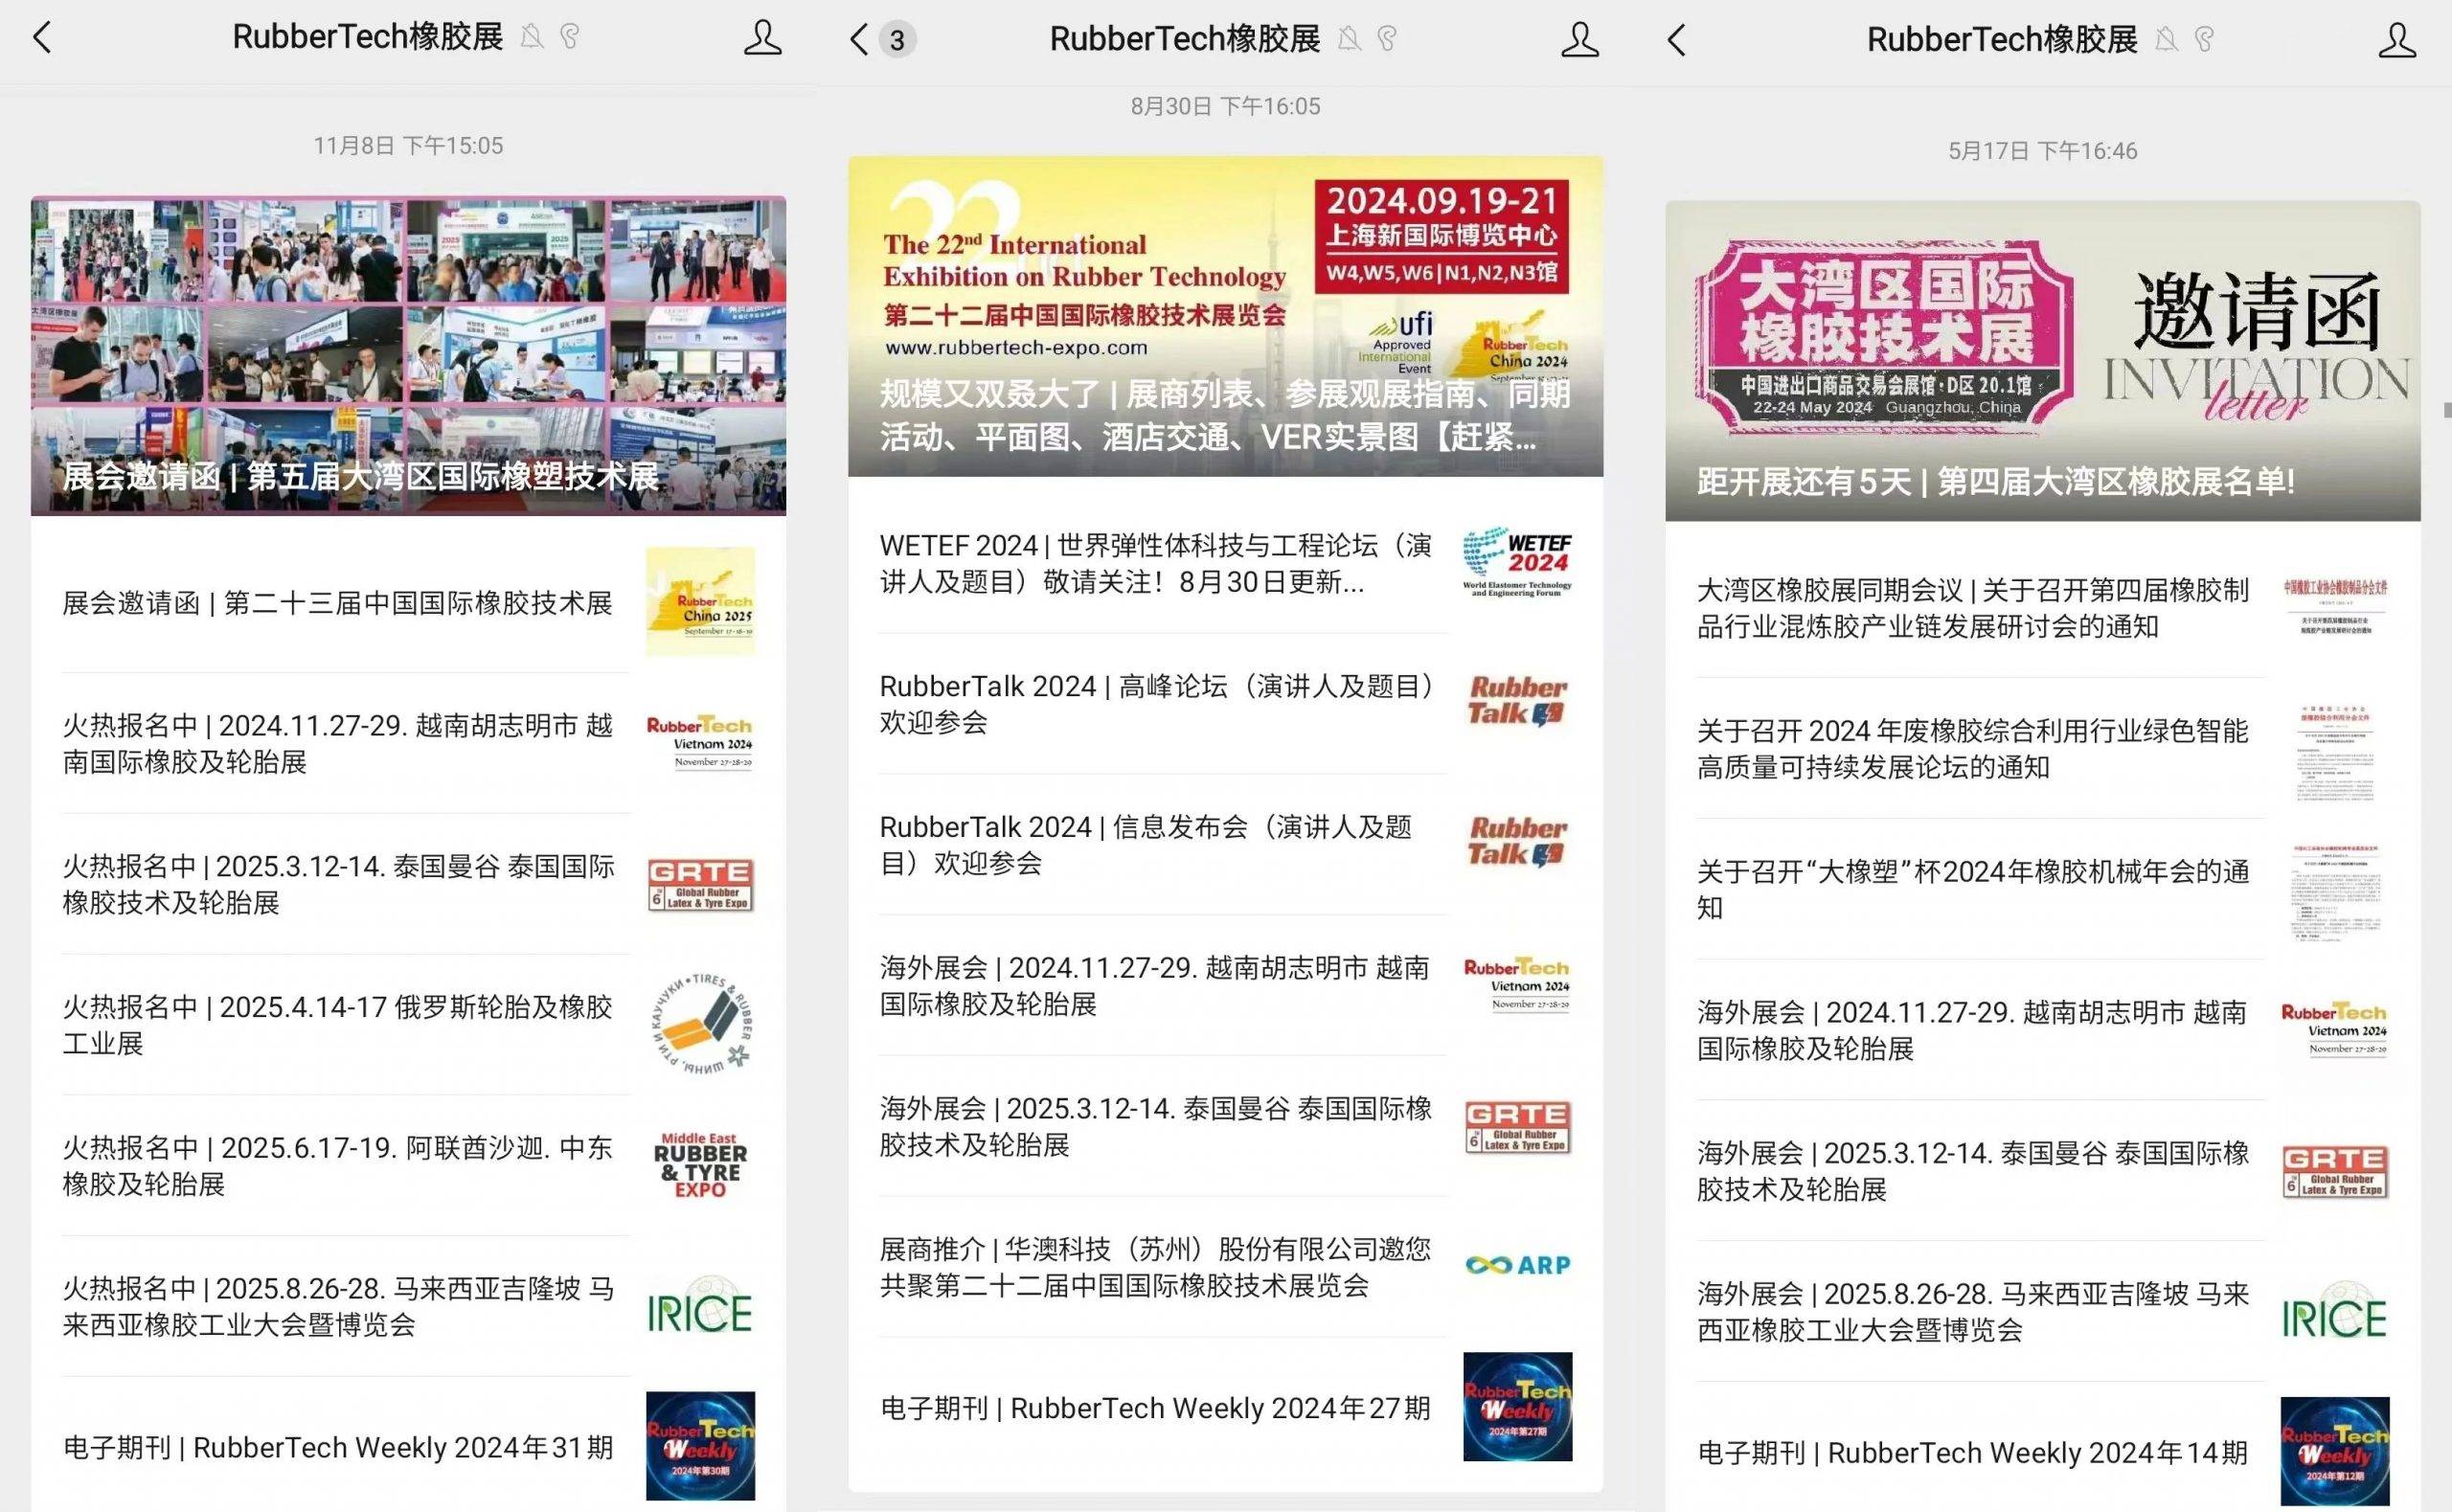Open 第五届大湾区国际橡塑技术展 invitation banner
Viewport: 2452px width, 1512px height.
[408, 356]
